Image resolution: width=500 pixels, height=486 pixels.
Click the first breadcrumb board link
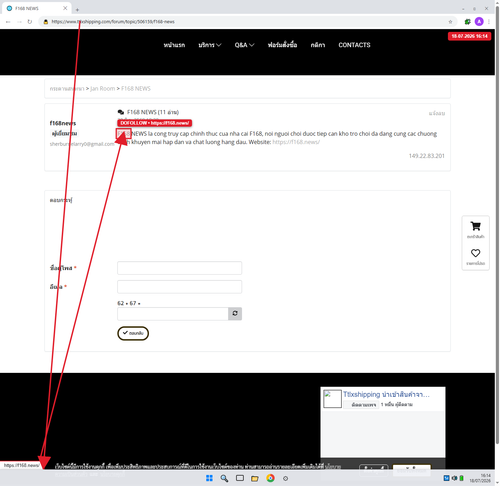pyautogui.click(x=67, y=89)
